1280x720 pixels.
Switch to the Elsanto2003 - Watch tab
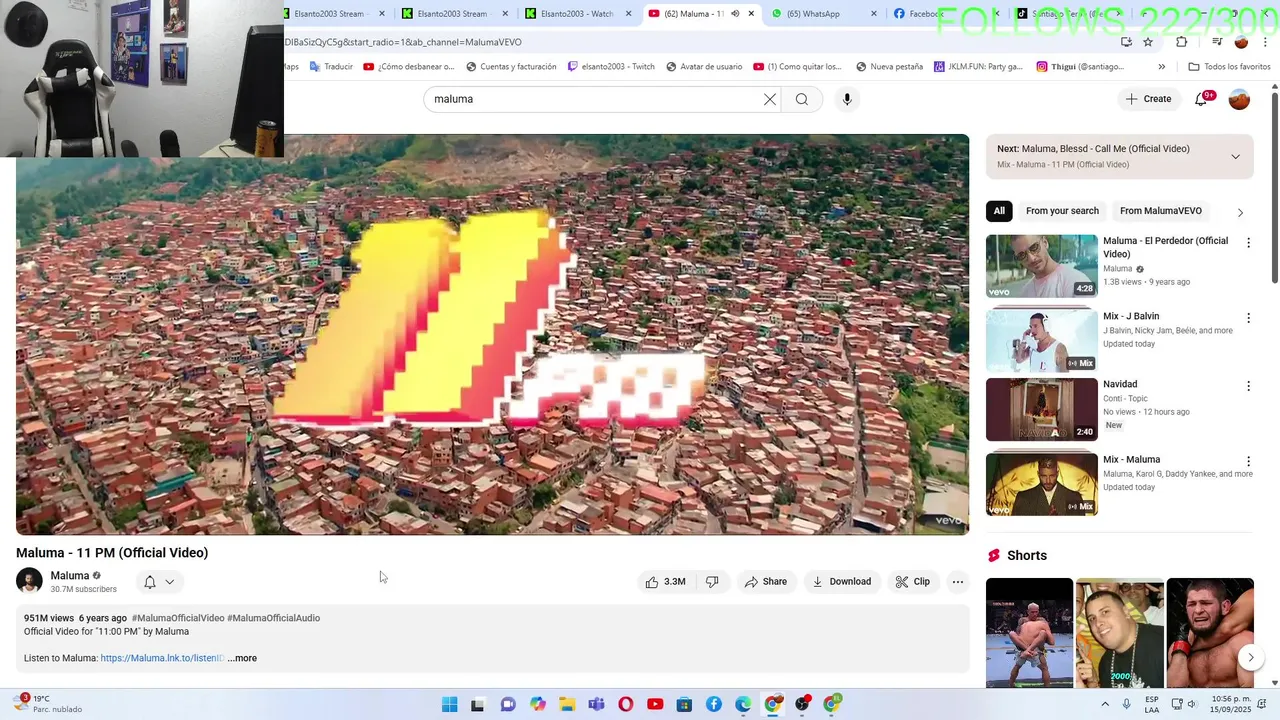577,14
